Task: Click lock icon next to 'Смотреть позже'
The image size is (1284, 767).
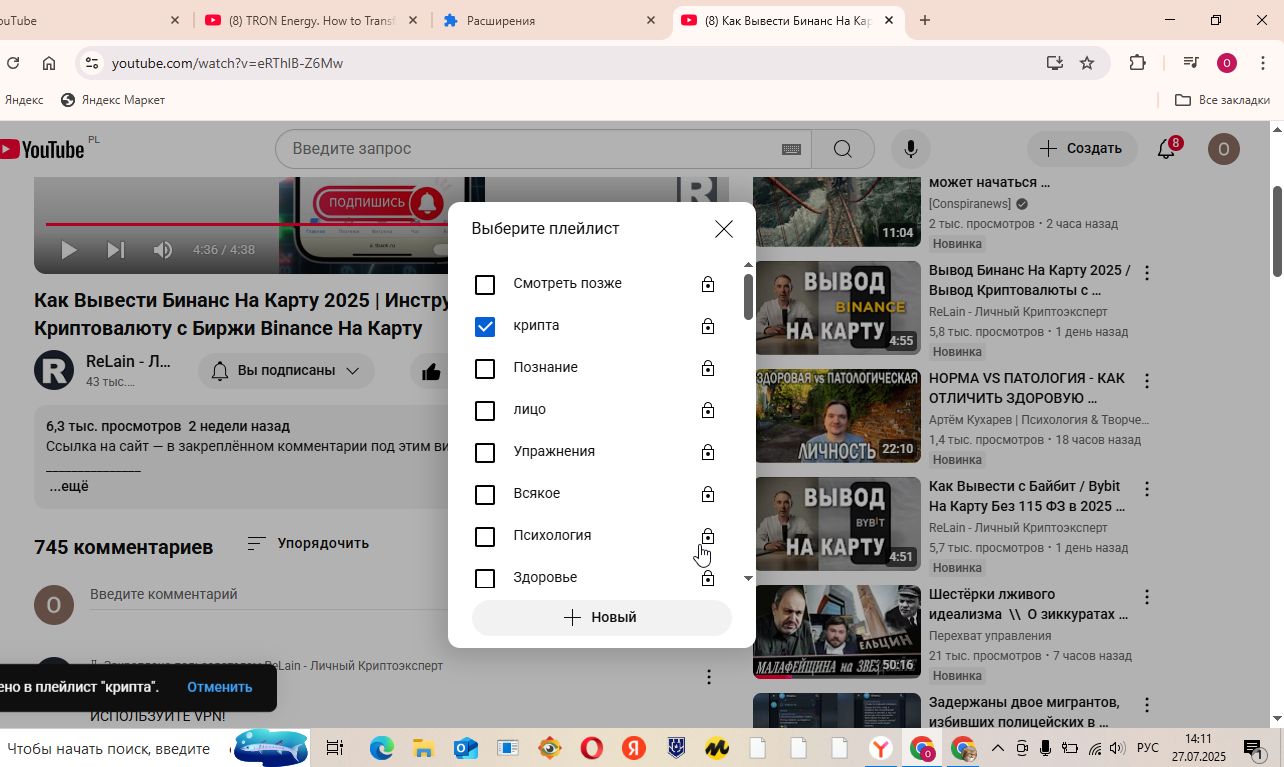Action: coord(708,284)
